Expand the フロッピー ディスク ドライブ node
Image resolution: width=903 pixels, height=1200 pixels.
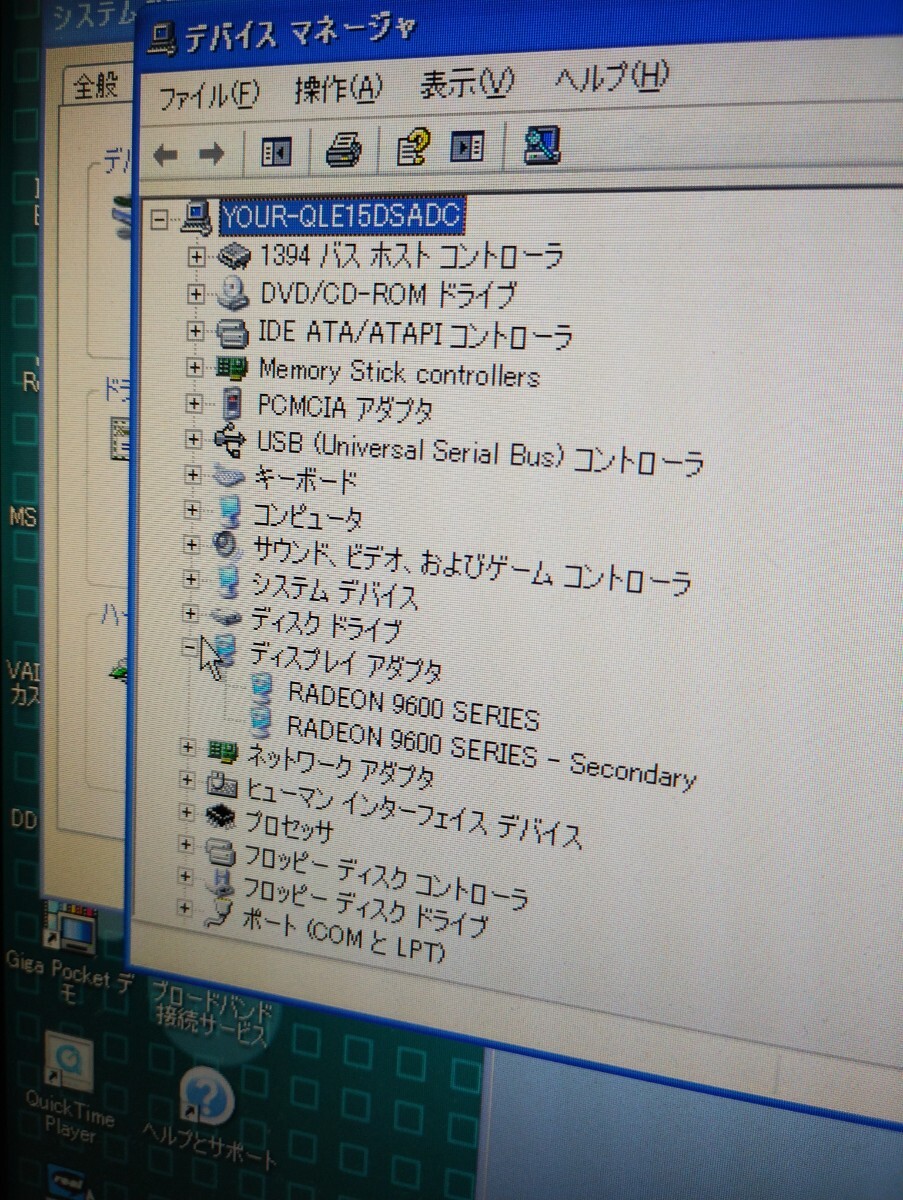coord(184,876)
